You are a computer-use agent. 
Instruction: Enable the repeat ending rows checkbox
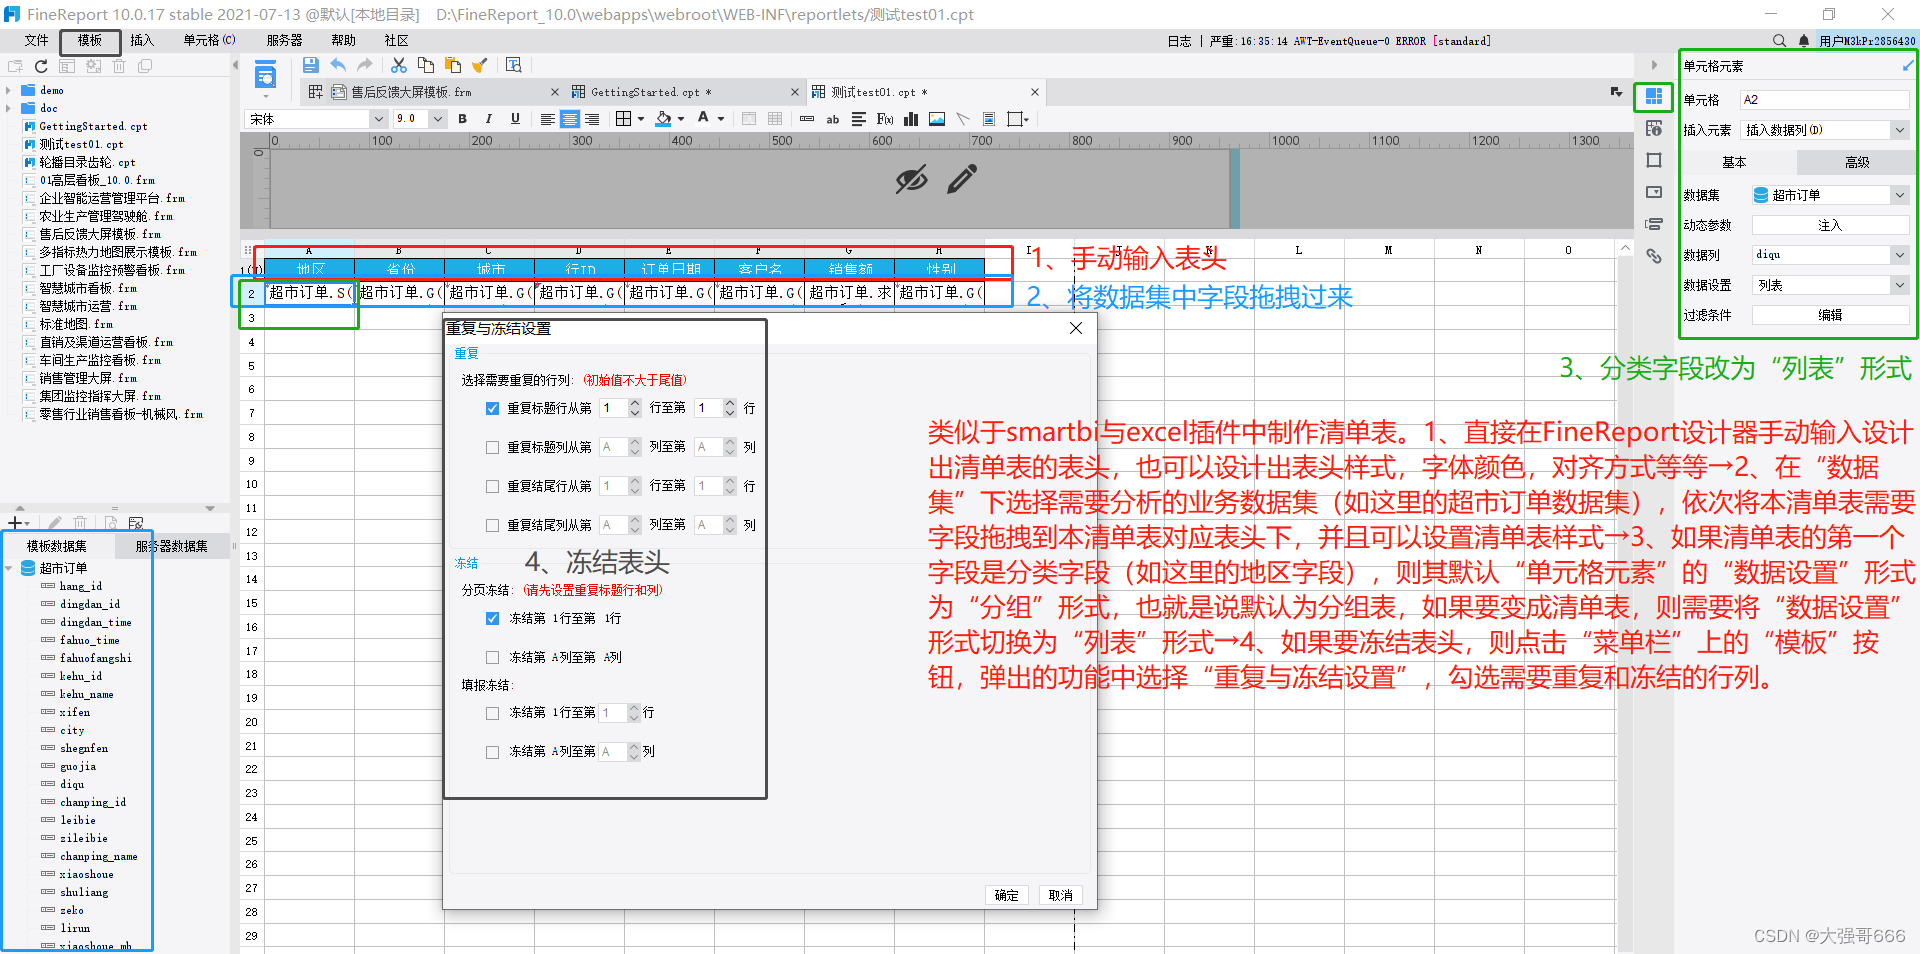(492, 486)
